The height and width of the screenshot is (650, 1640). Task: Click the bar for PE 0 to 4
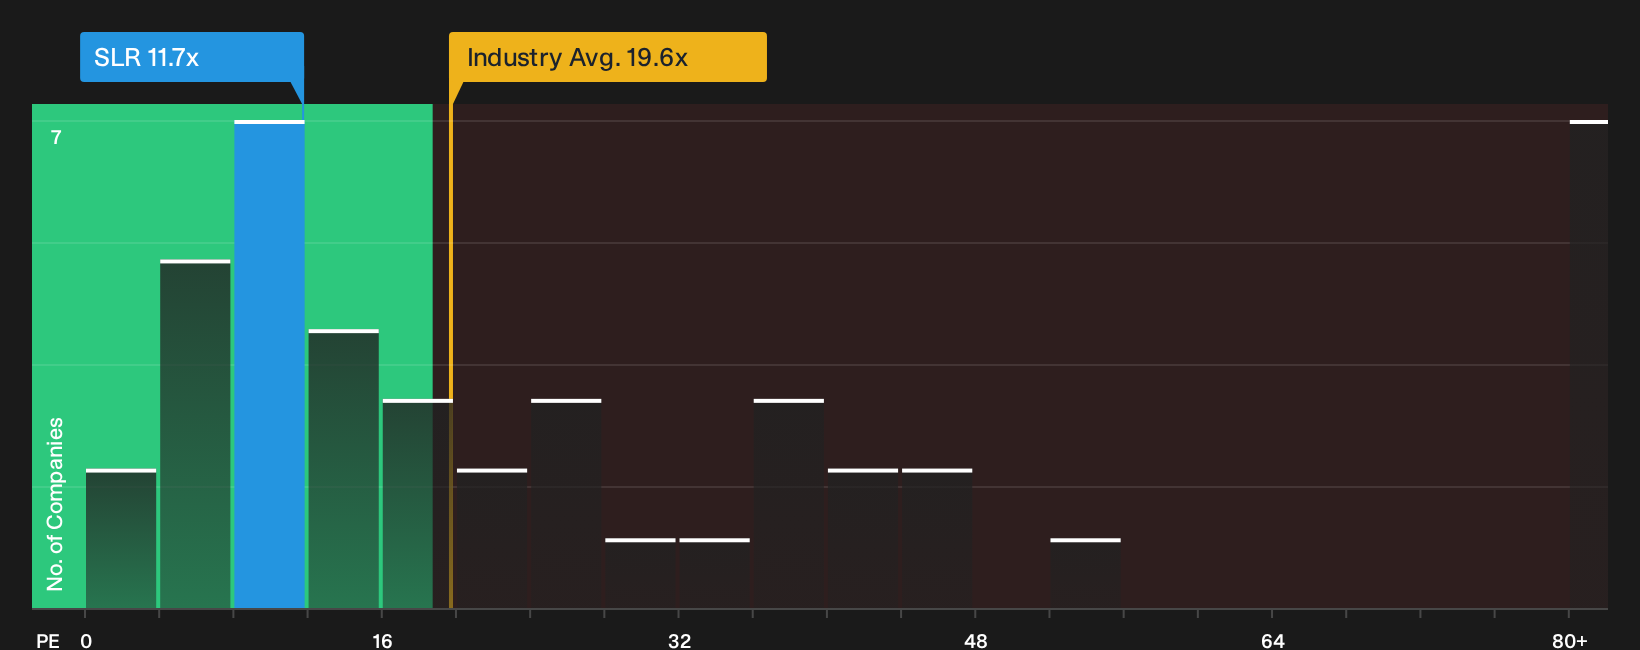[121, 538]
